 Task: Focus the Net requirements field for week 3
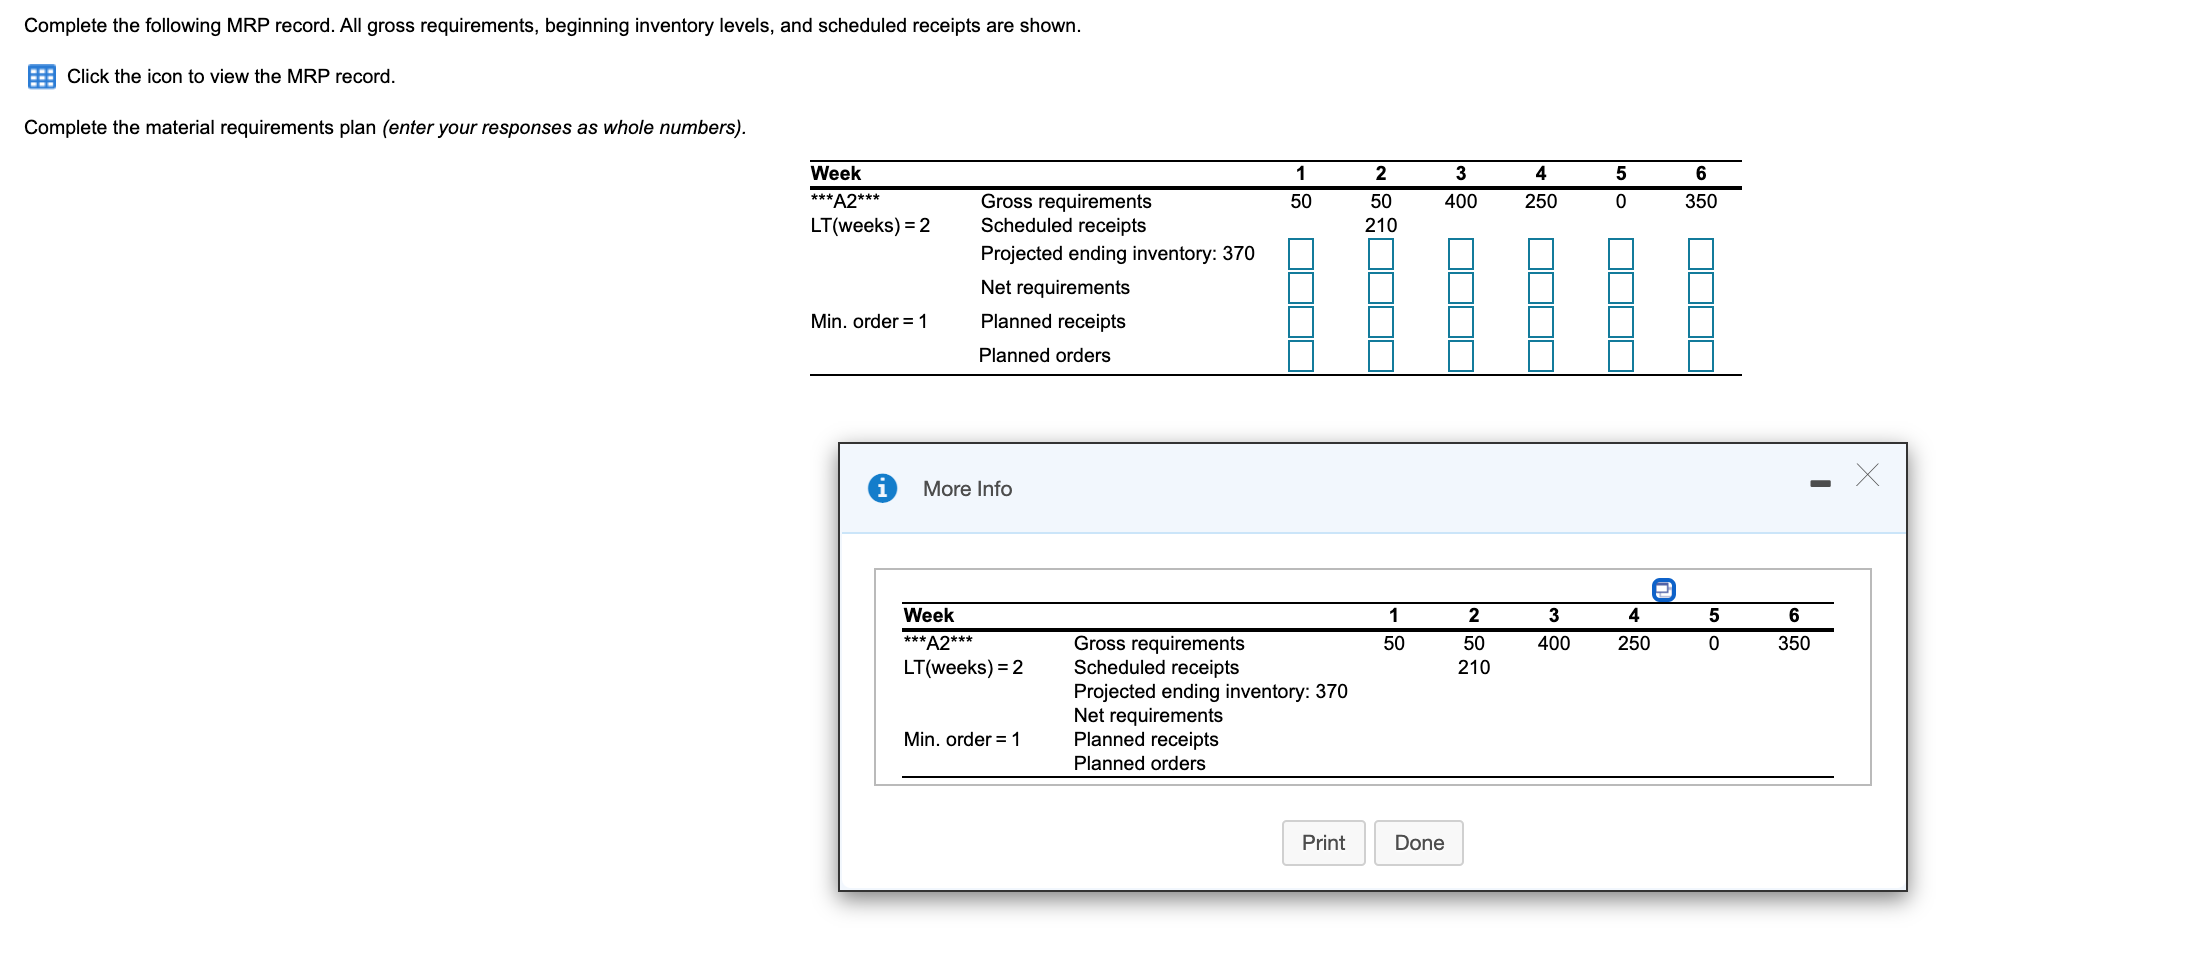point(1461,288)
